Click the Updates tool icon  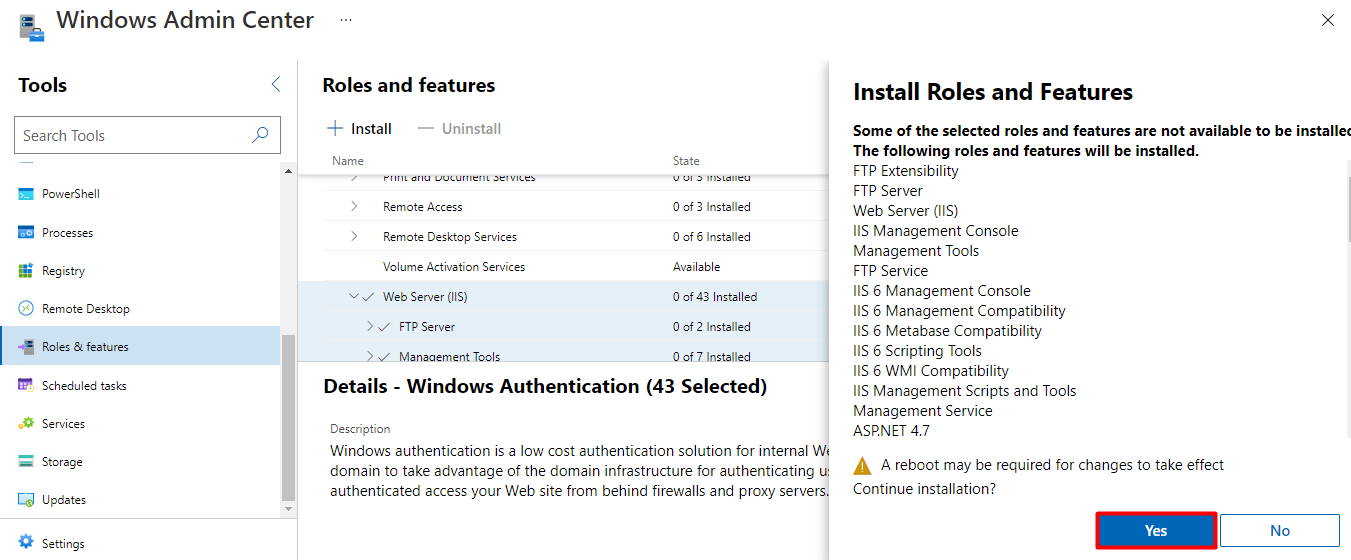click(26, 500)
